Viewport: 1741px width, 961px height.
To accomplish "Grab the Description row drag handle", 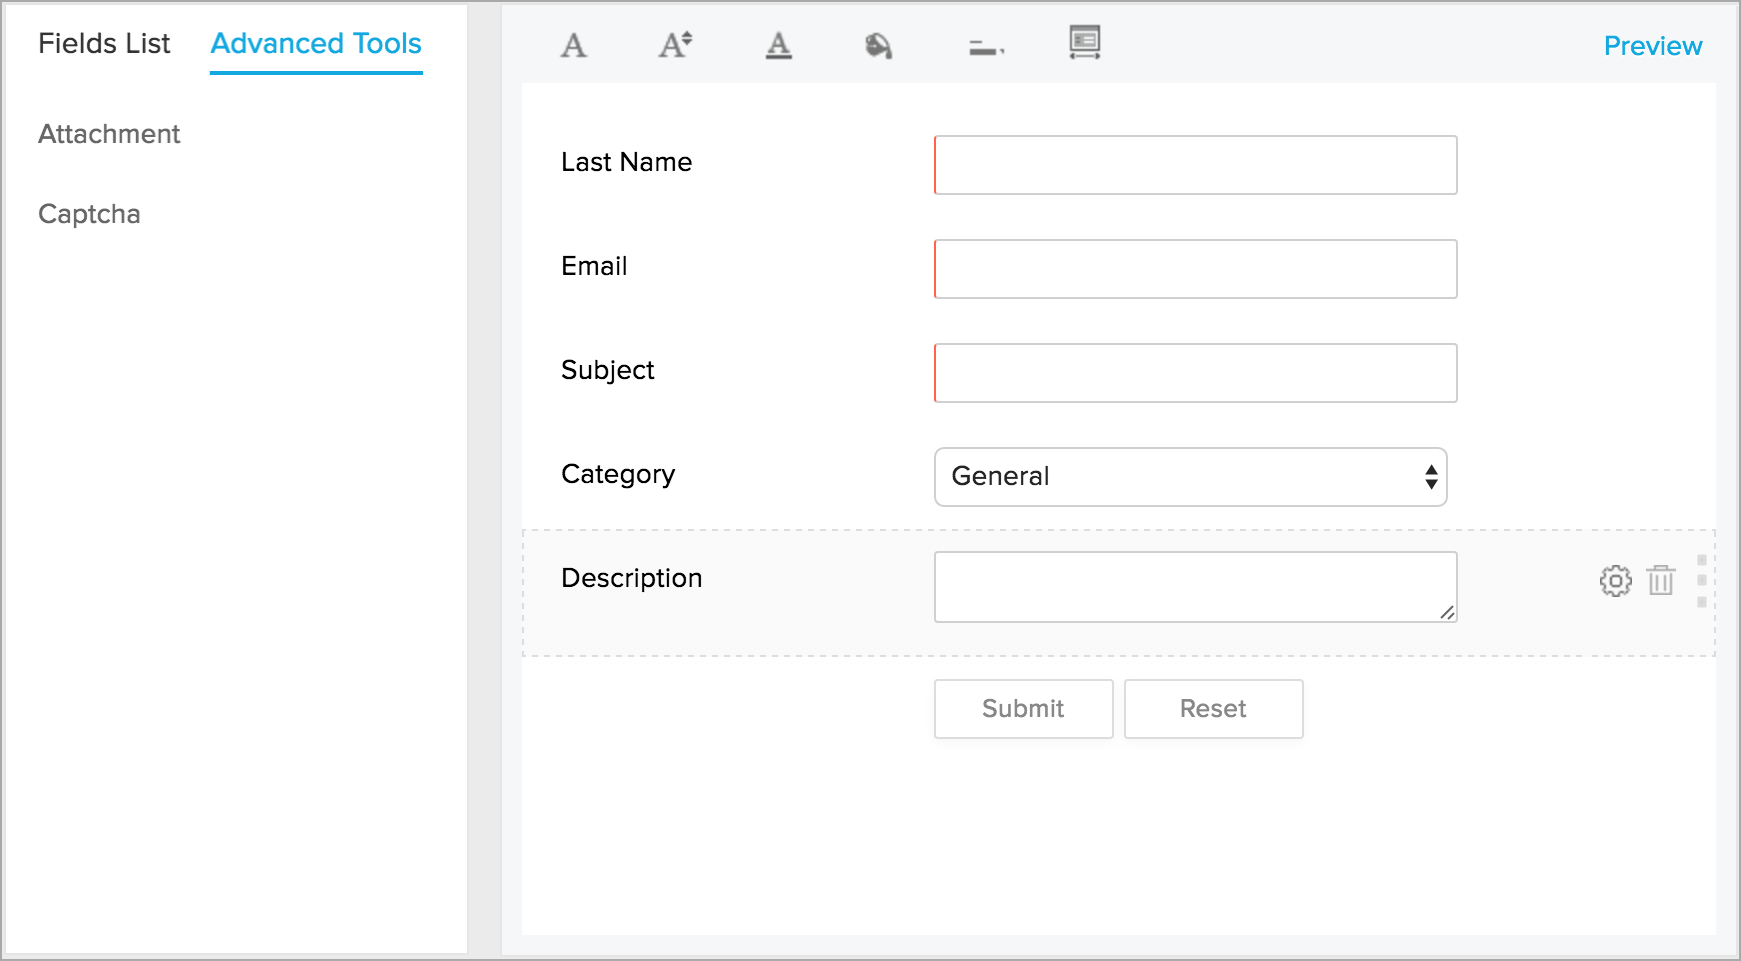I will tap(1701, 581).
